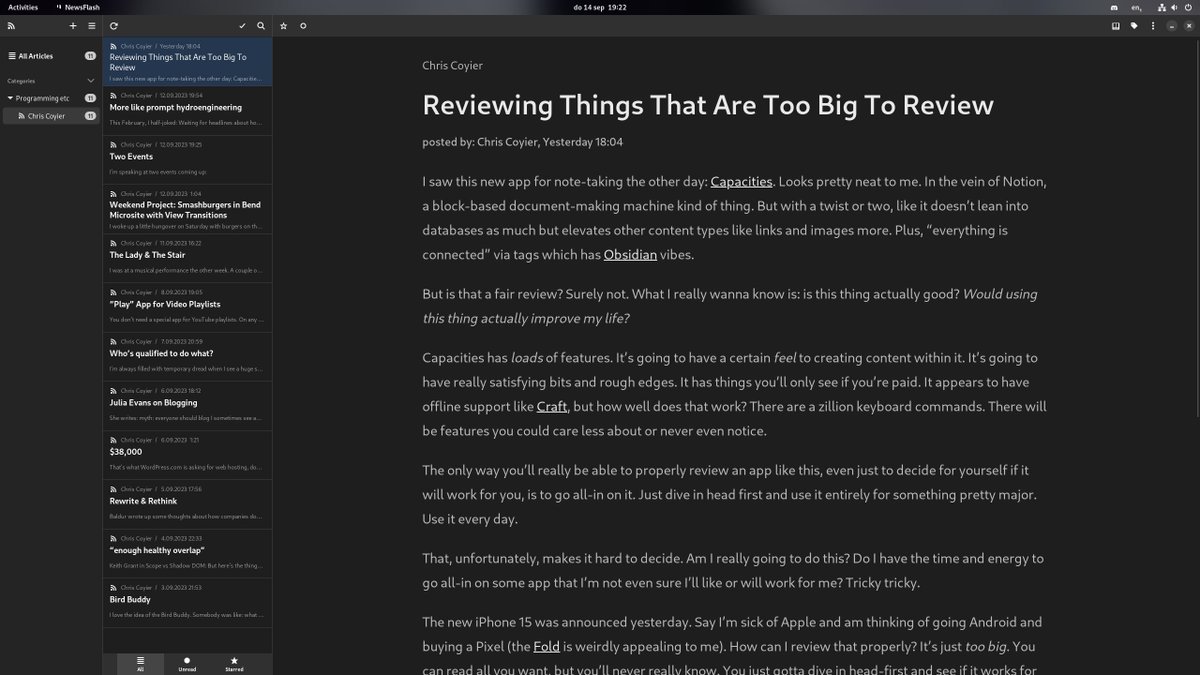Open Julia Evans on Blogging article
This screenshot has width=1200, height=675.
[187, 405]
